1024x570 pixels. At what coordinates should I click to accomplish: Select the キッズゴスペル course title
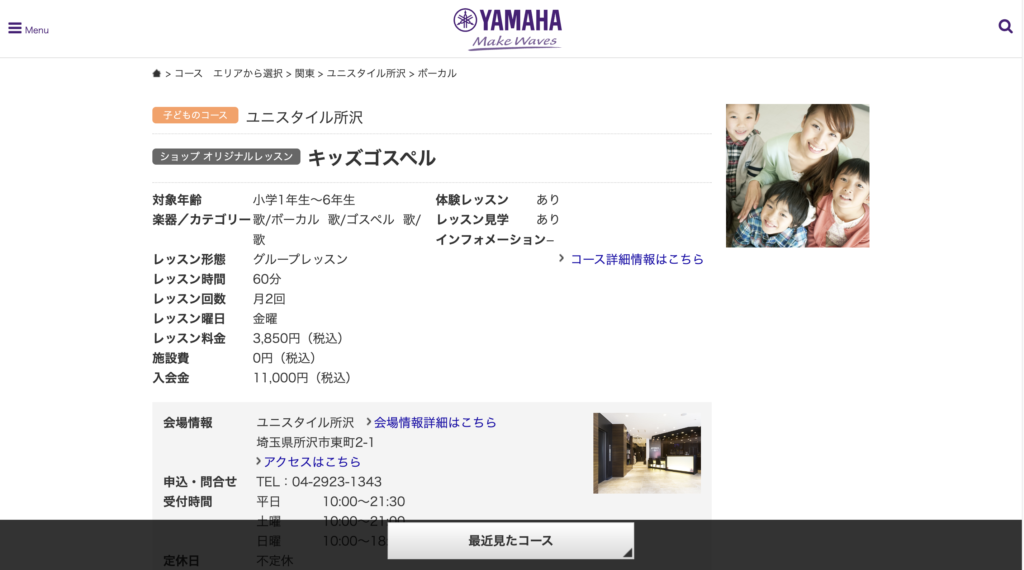click(x=372, y=158)
